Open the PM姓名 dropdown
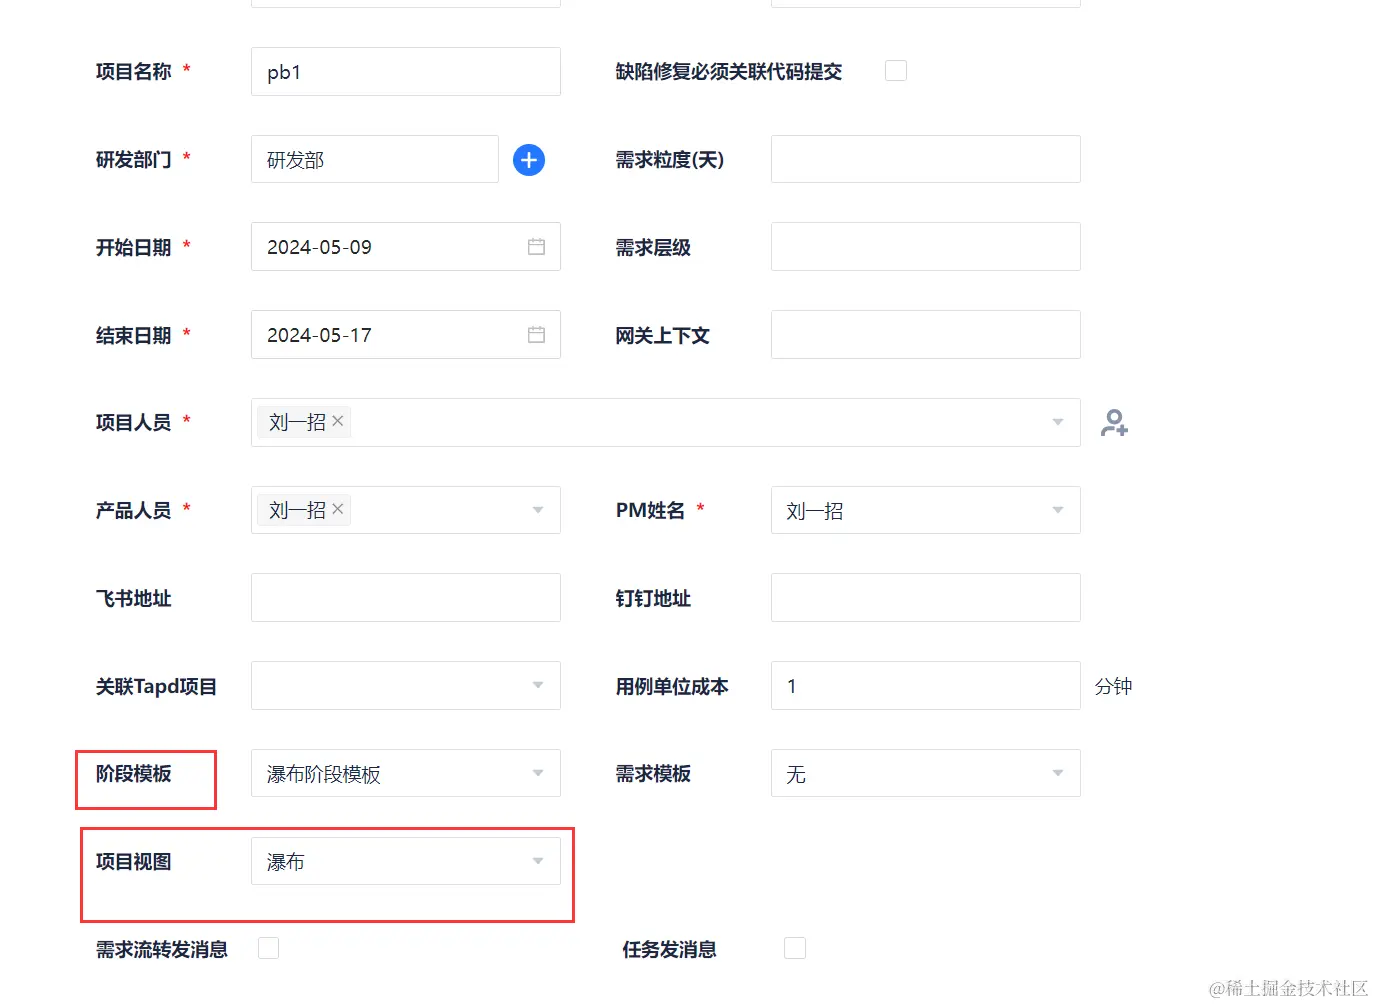This screenshot has width=1375, height=1005. (926, 510)
